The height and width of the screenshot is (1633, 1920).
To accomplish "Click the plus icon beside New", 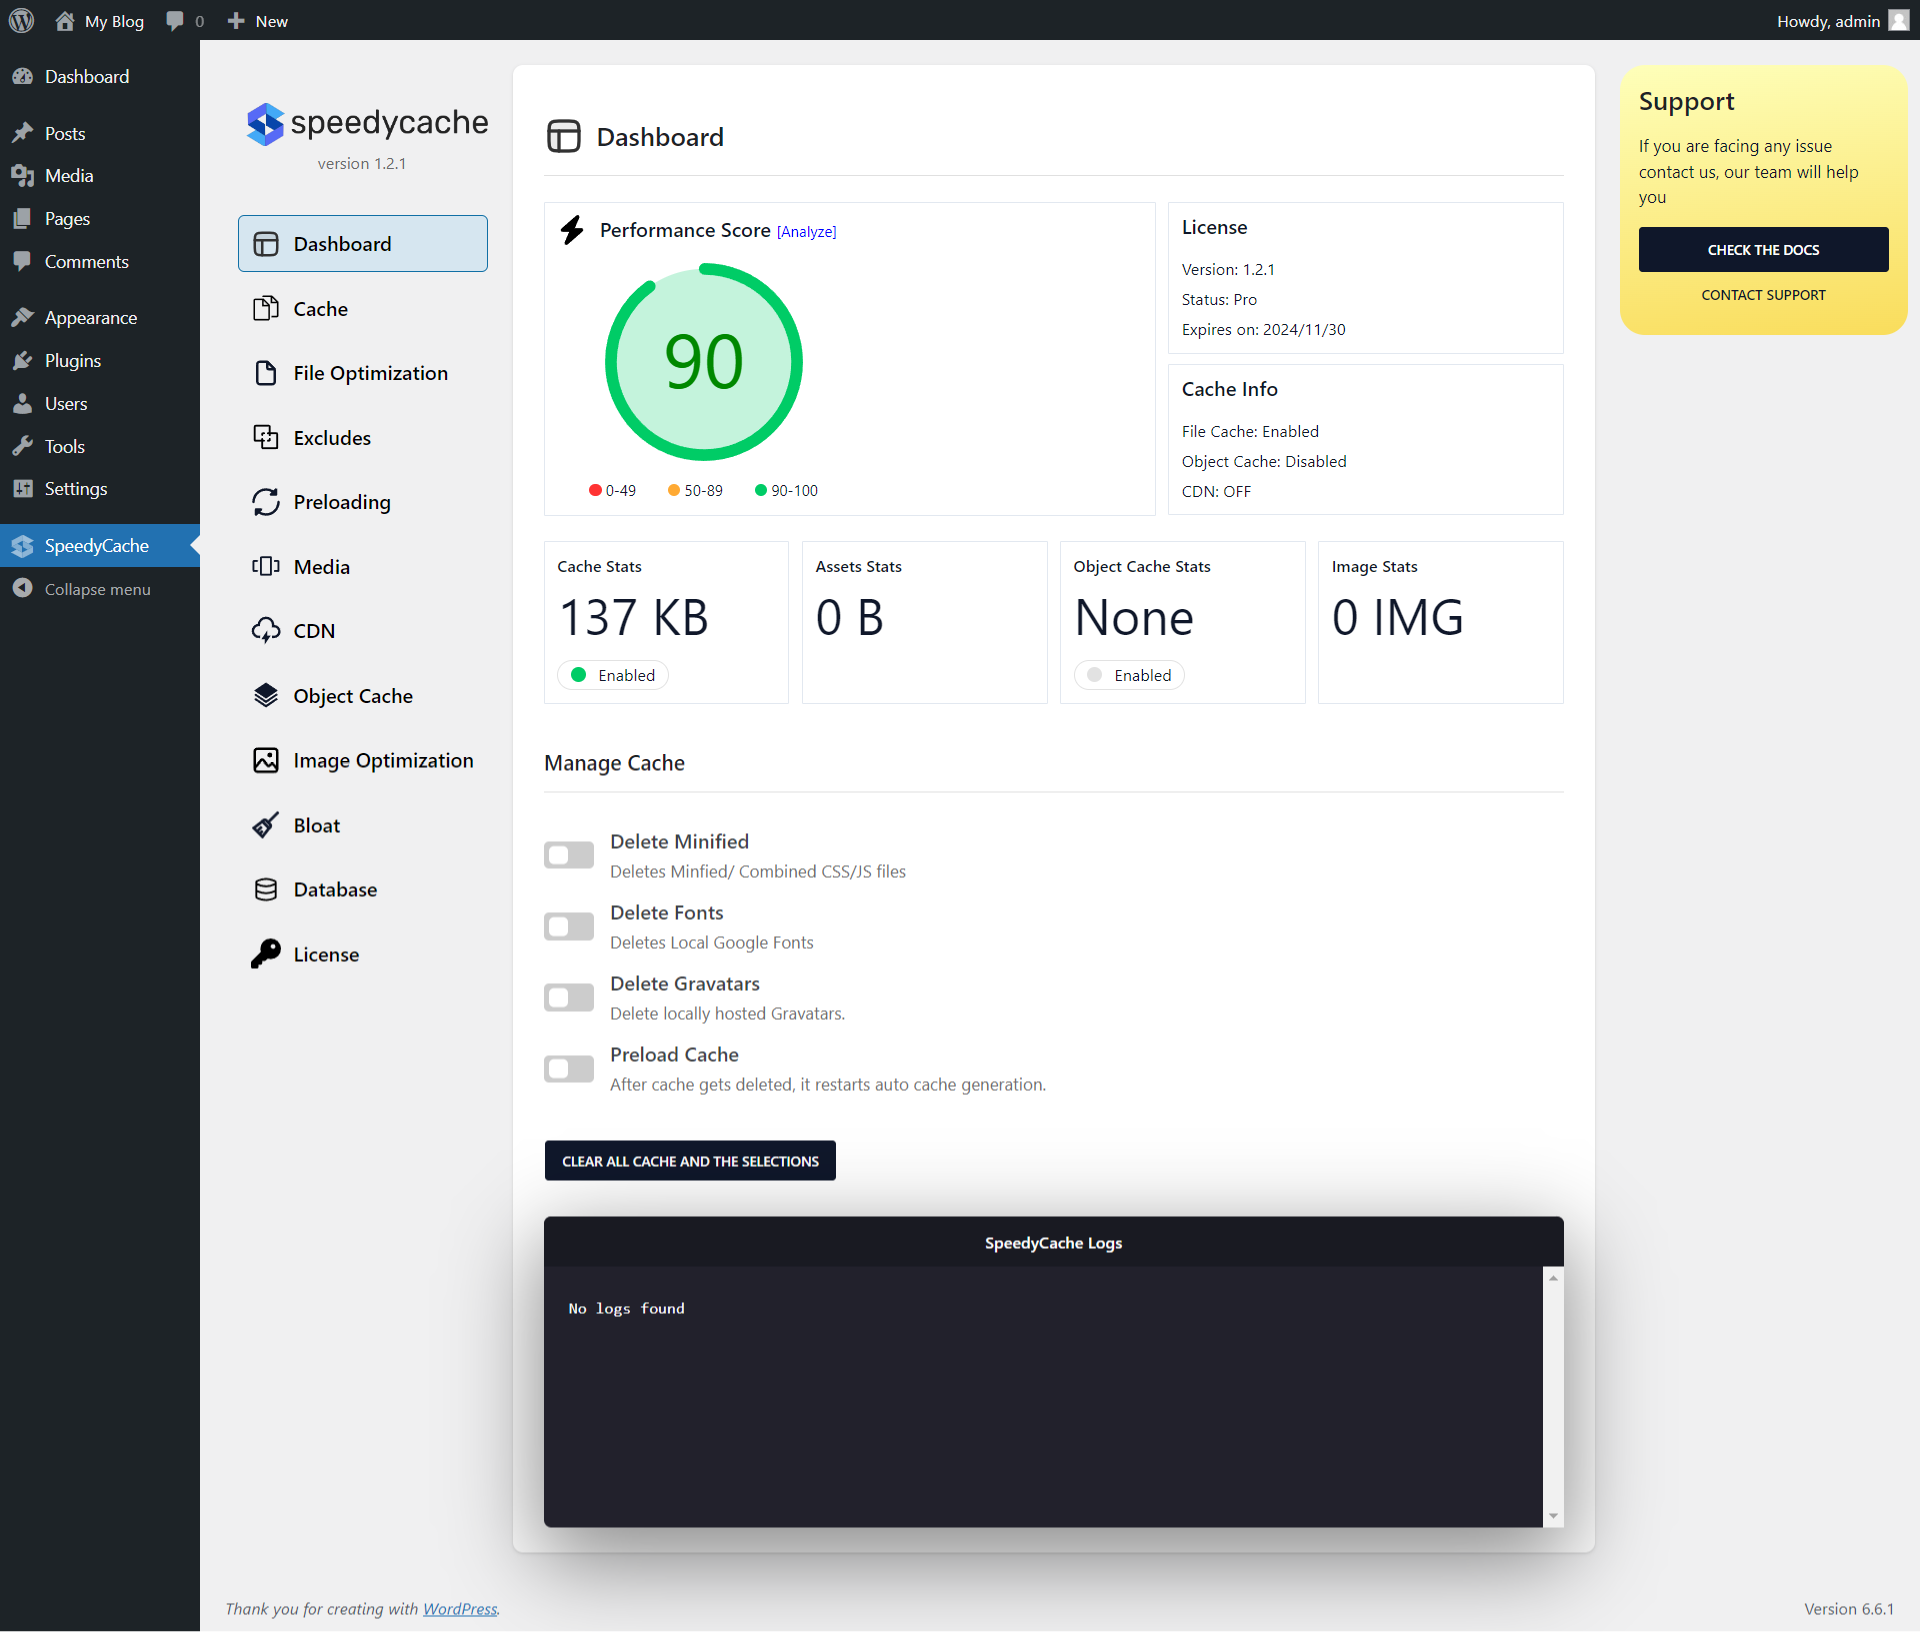I will [x=236, y=21].
